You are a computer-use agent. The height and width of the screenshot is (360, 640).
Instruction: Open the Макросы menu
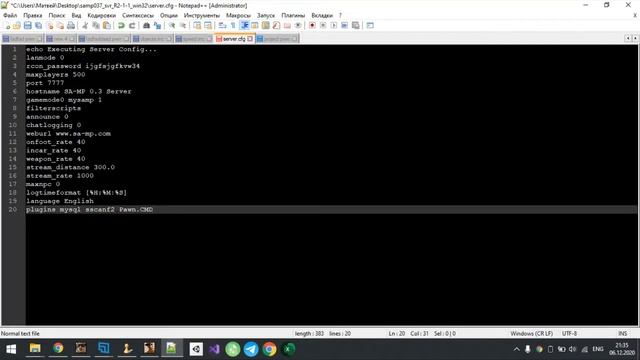238,15
